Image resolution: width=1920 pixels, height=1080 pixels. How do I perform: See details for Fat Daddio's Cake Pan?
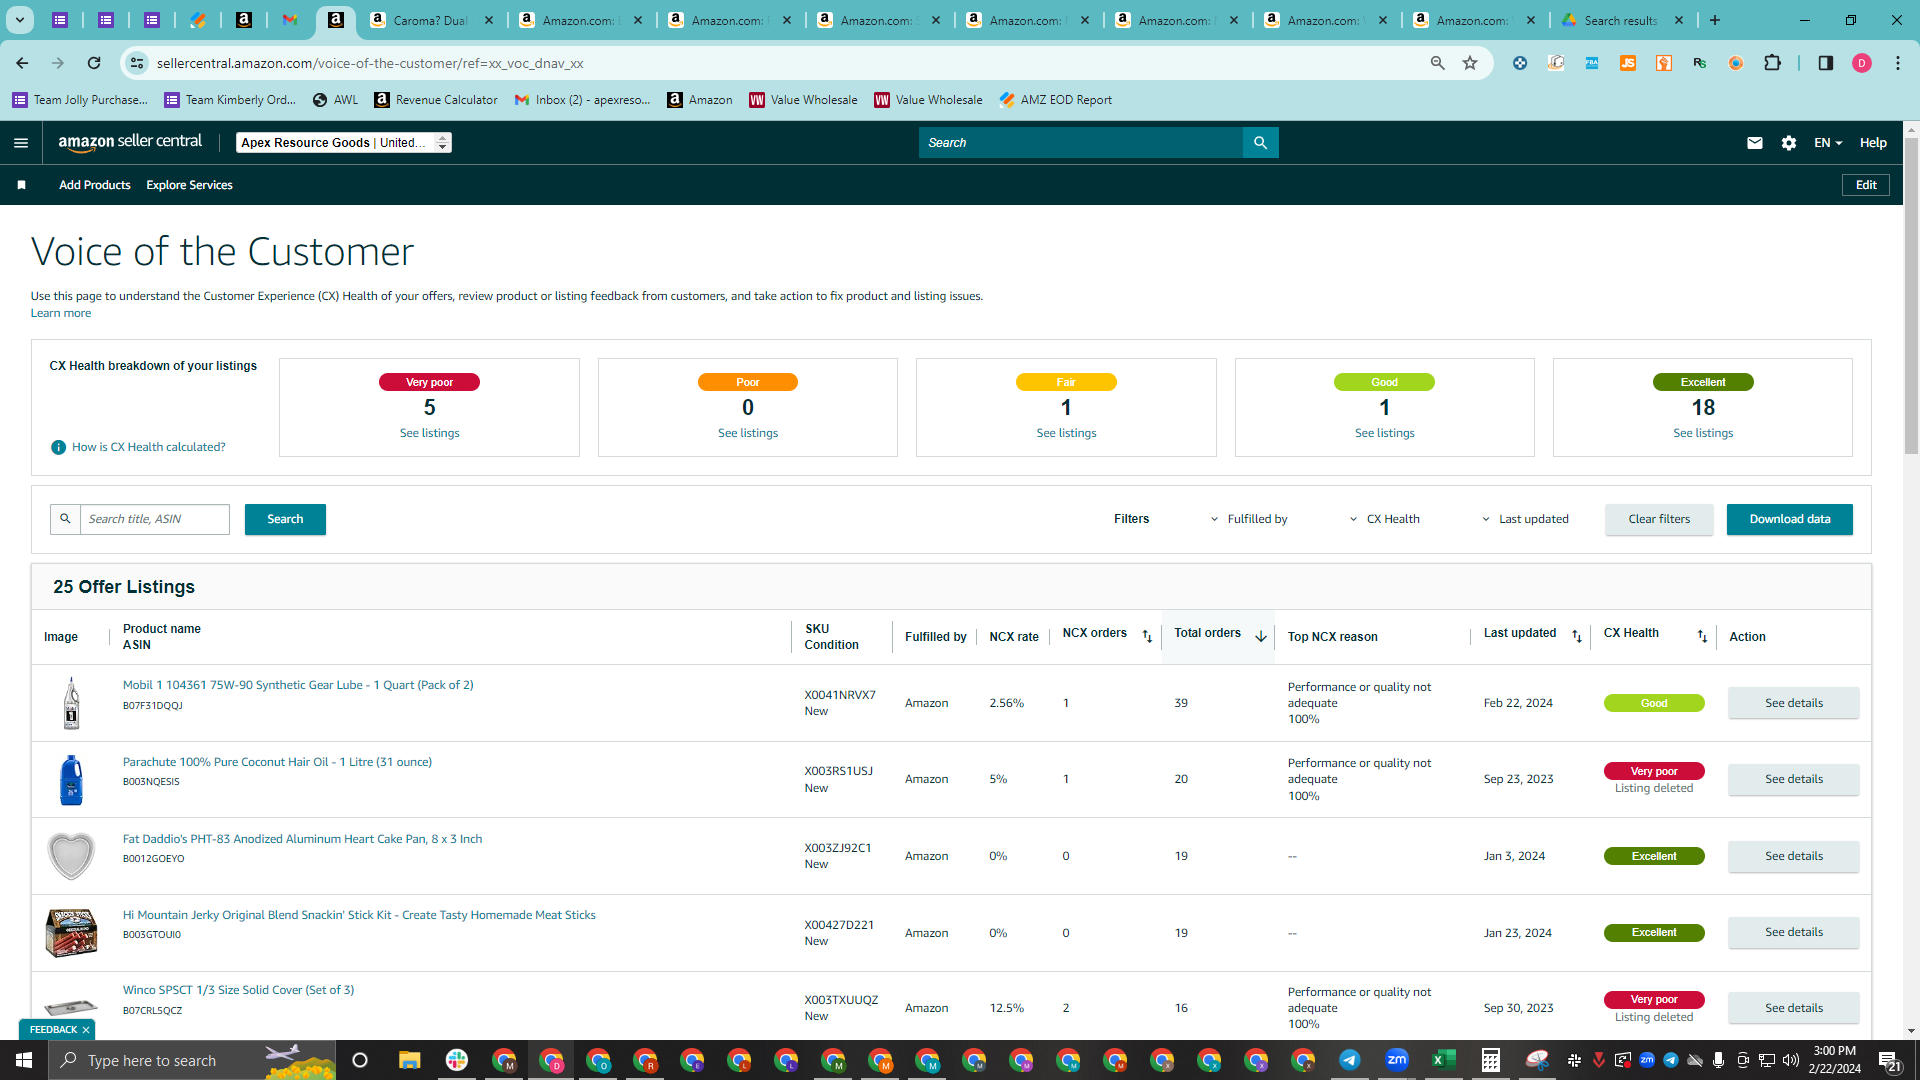tap(1793, 856)
